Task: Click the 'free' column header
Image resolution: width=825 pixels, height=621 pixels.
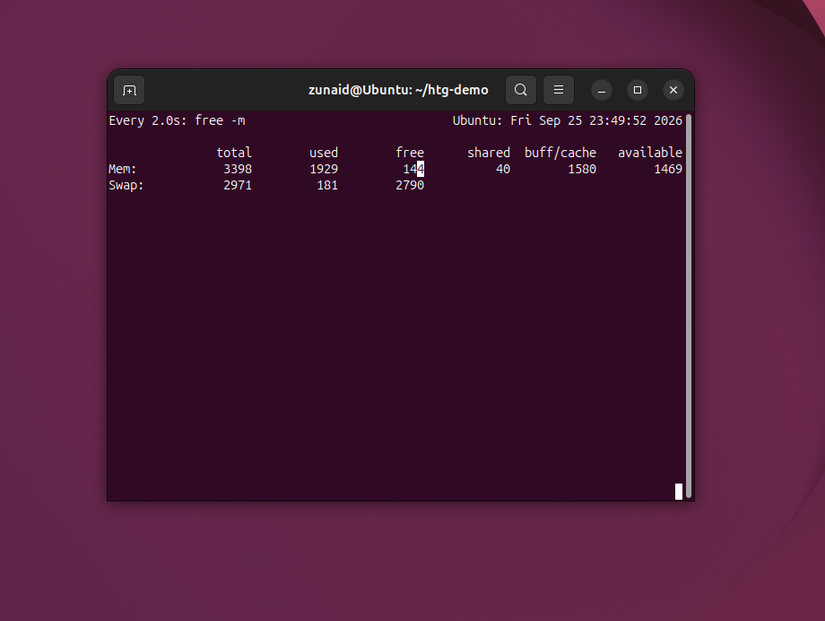Action: point(410,153)
